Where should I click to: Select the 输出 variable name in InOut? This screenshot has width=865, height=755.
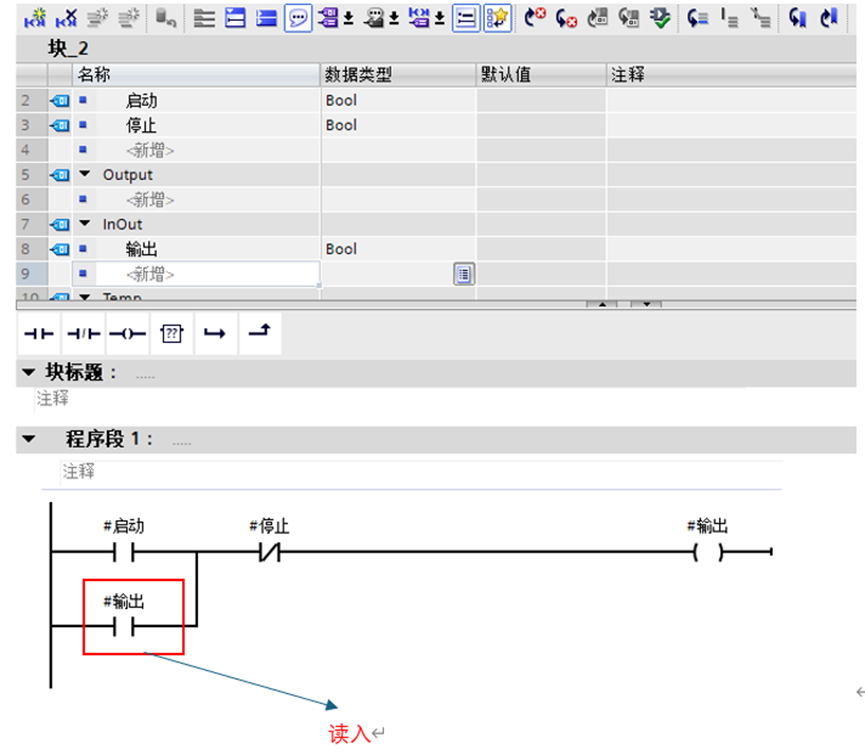(141, 249)
